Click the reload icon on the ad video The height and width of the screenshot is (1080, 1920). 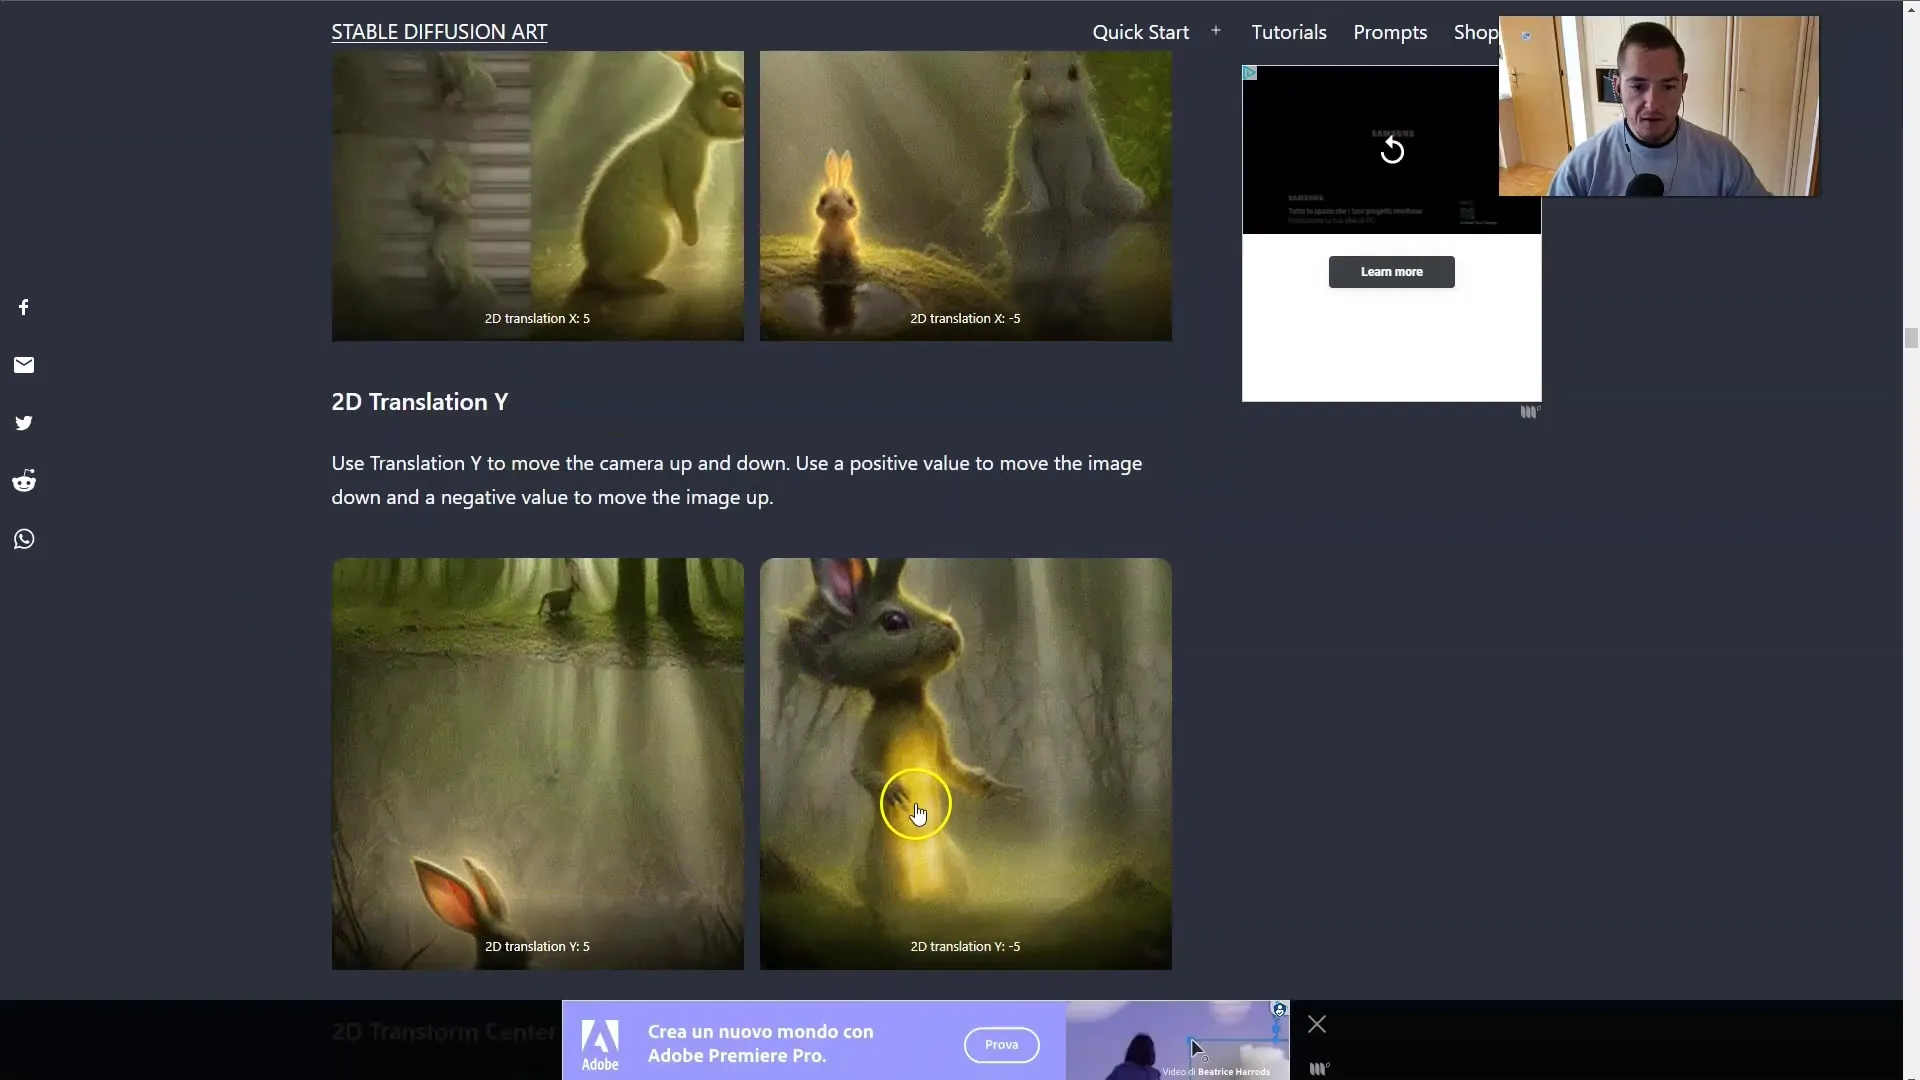[1391, 149]
